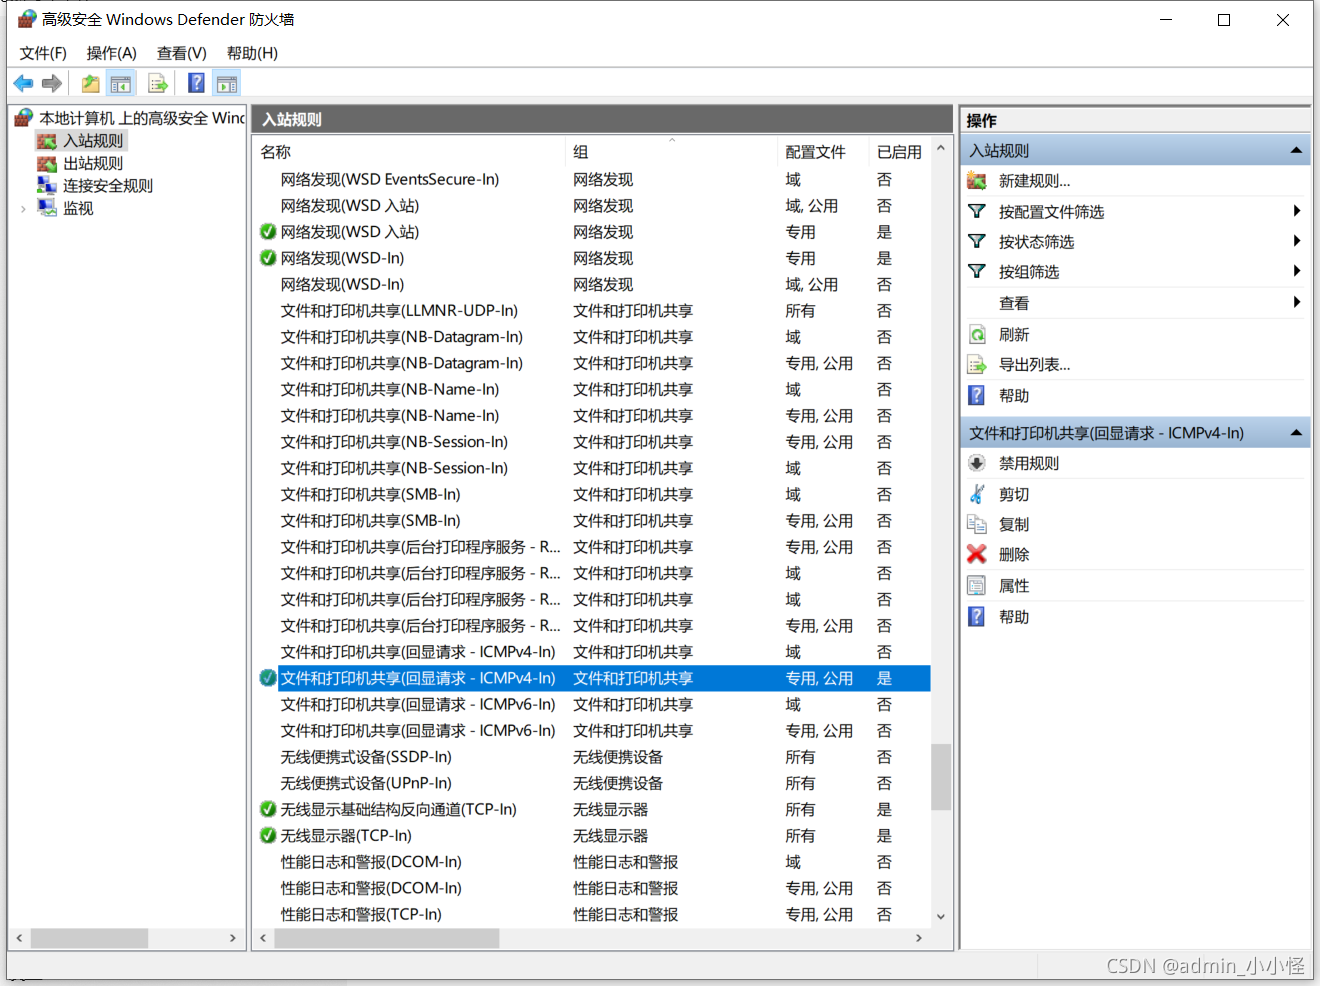Open the 查看(V) menu

tap(181, 53)
